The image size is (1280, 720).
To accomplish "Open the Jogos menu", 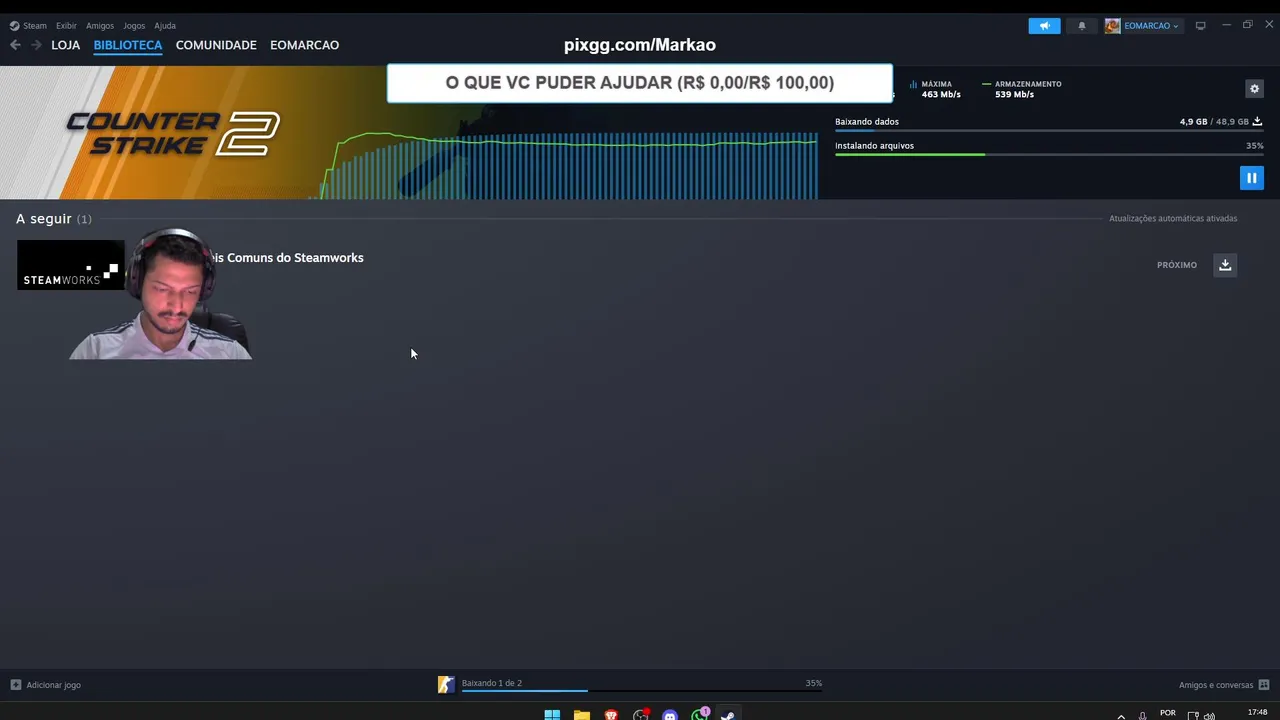I will (134, 26).
